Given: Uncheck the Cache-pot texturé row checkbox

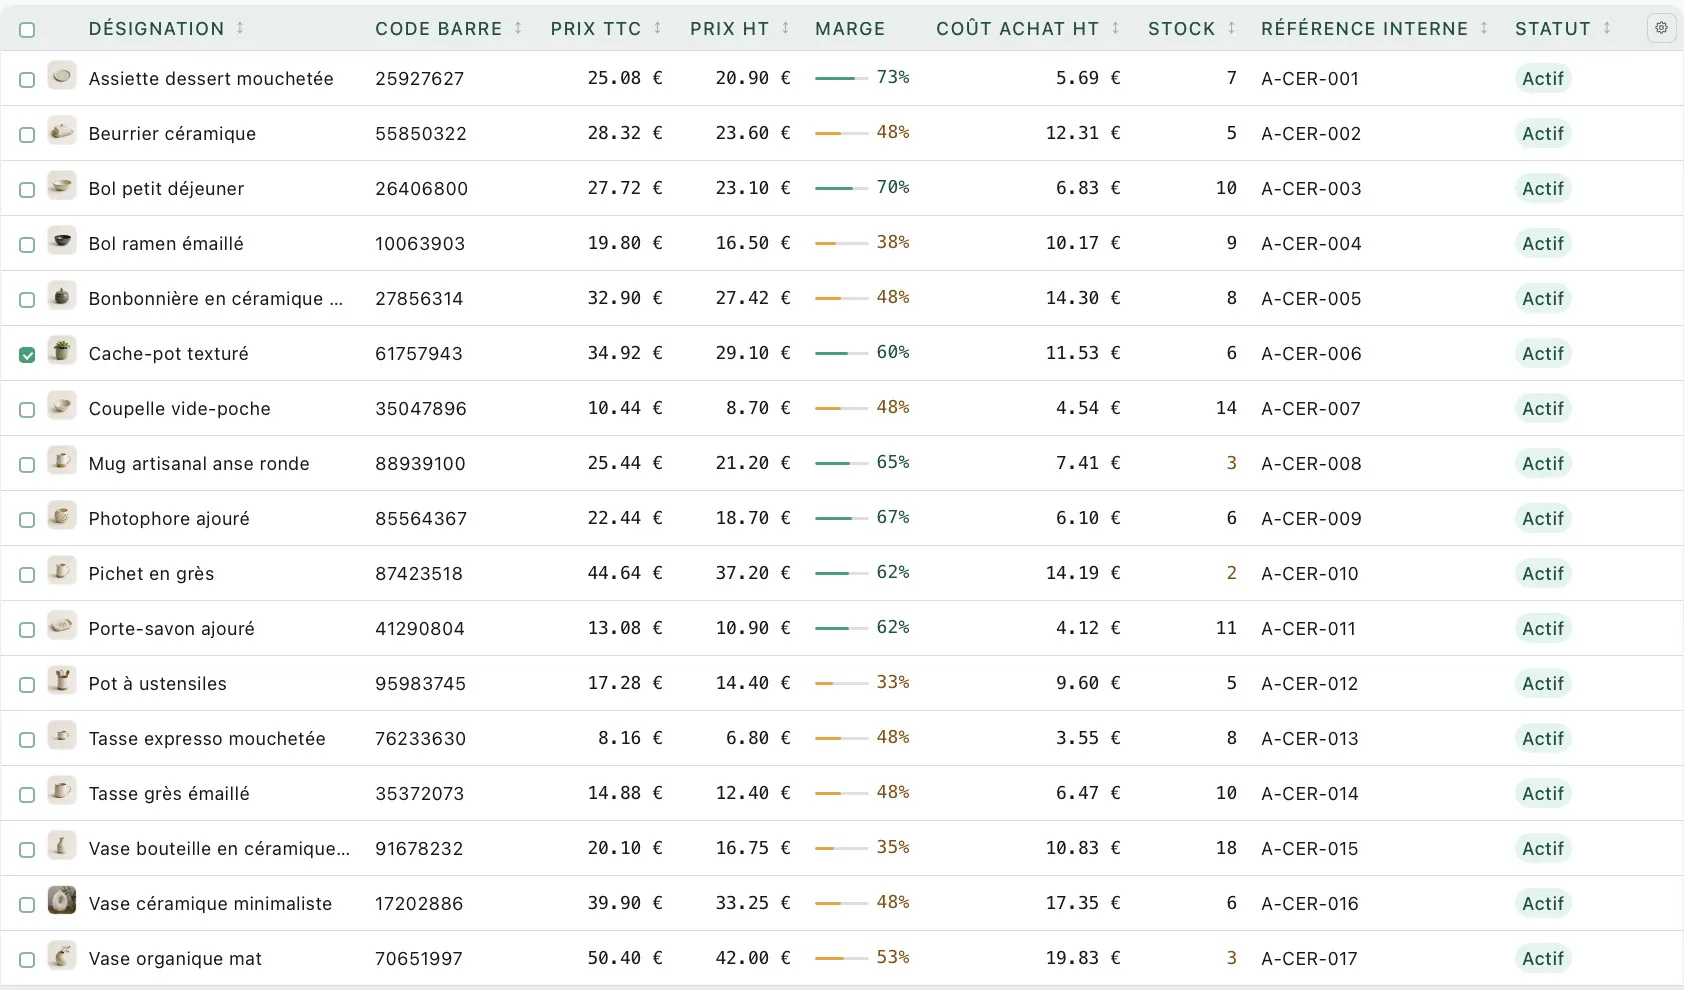Looking at the screenshot, I should (27, 355).
